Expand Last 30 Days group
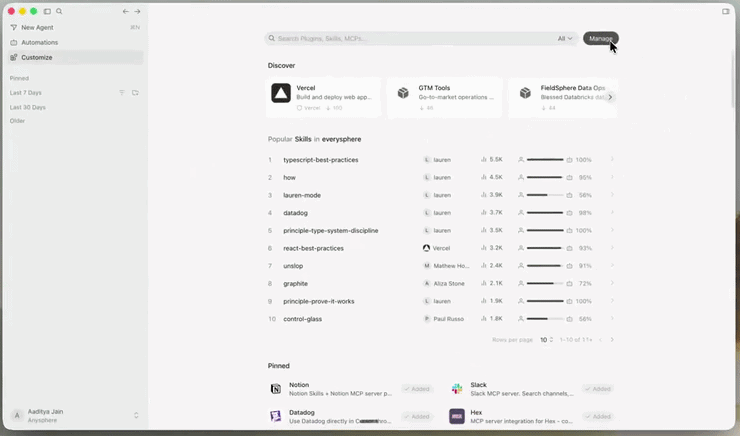Screen dimensions: 740x436 click(28, 108)
